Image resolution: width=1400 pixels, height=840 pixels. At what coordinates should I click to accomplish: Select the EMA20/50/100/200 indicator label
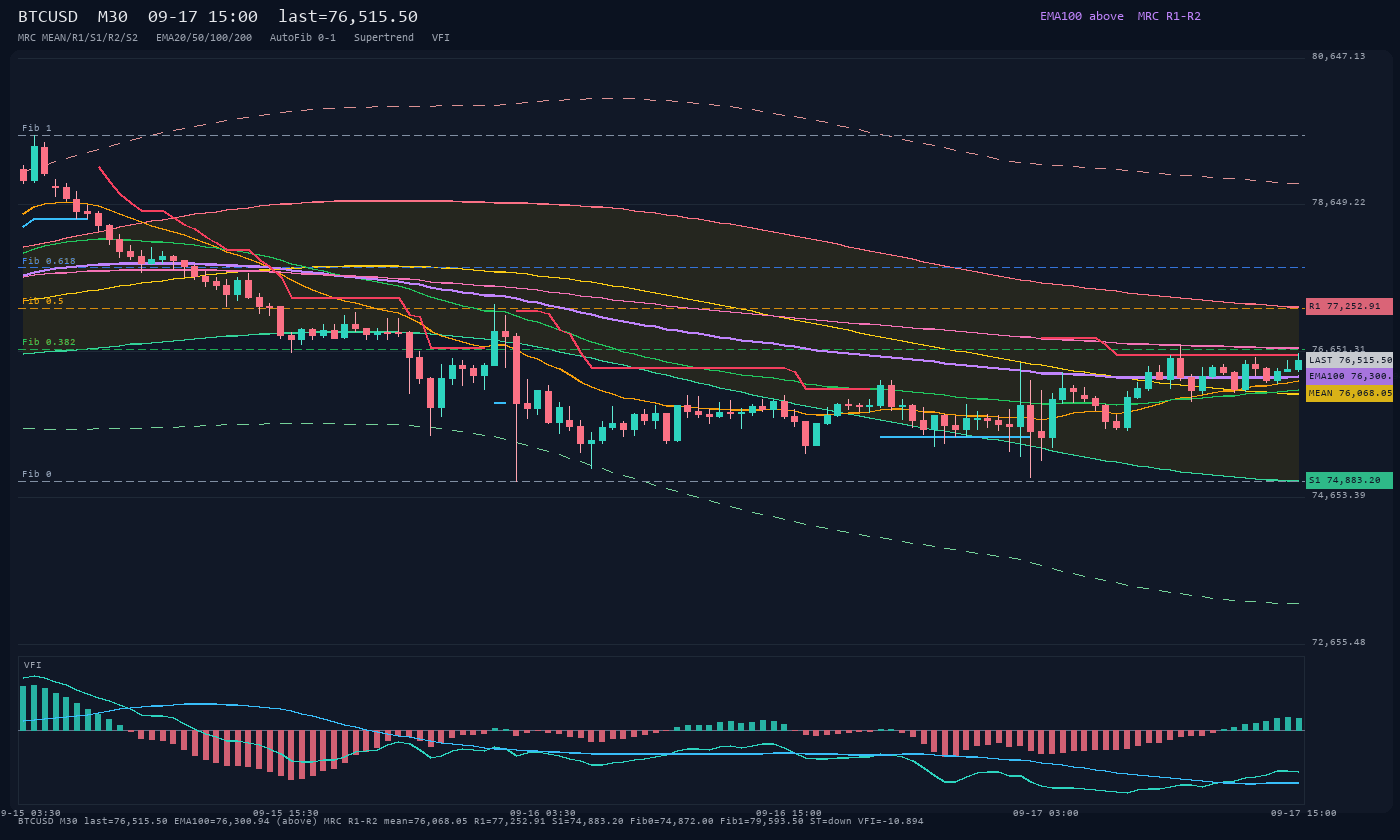pyautogui.click(x=204, y=37)
